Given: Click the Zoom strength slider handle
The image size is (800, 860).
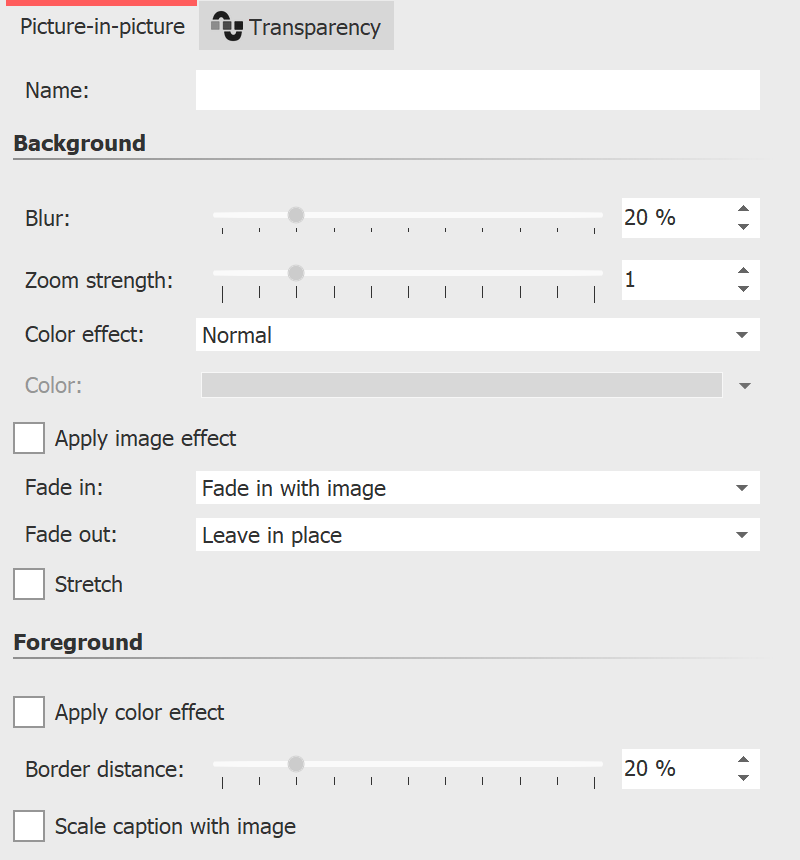Looking at the screenshot, I should (296, 272).
